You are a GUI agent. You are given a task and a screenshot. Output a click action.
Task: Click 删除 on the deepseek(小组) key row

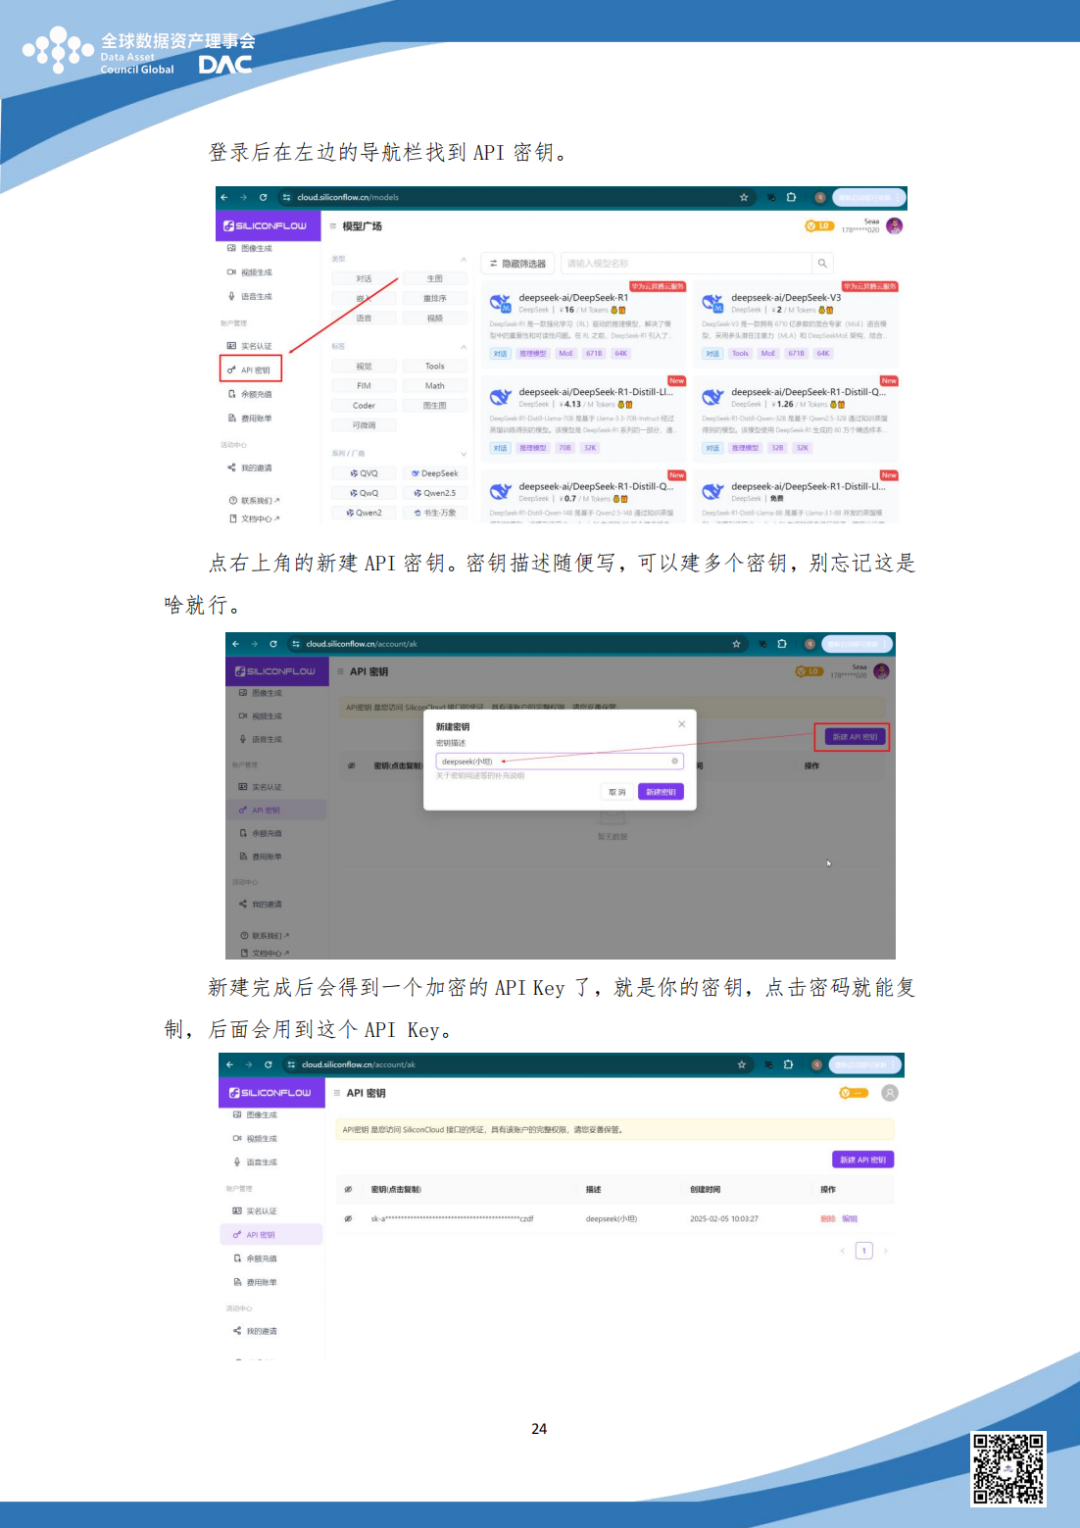pyautogui.click(x=828, y=1219)
